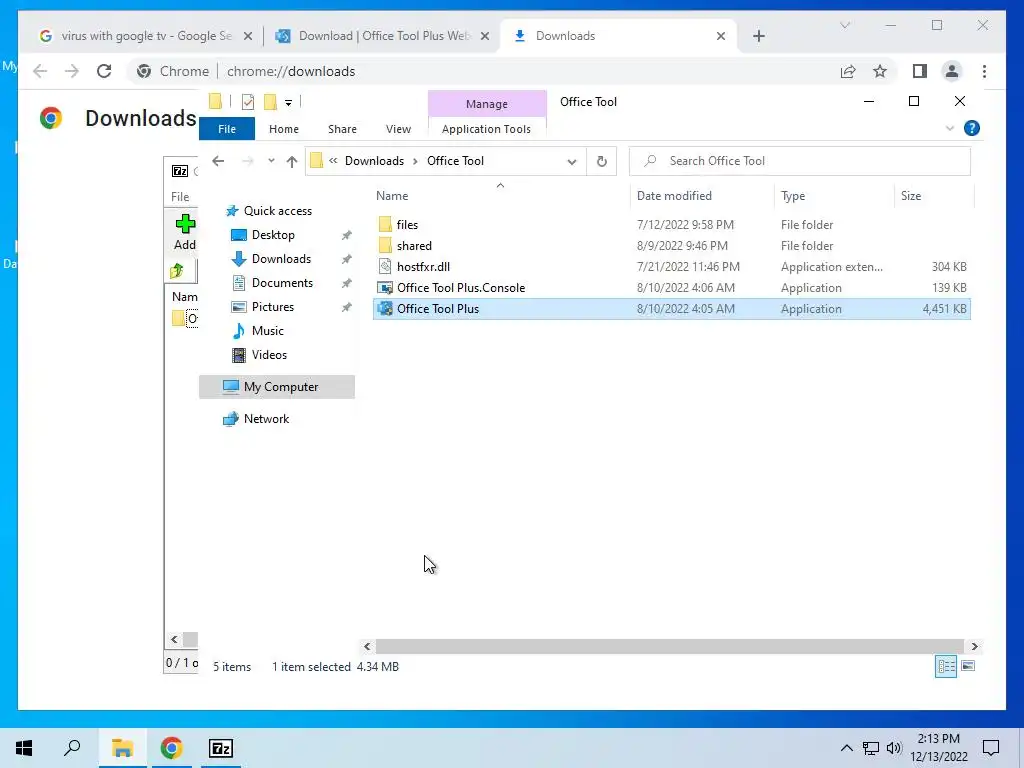Image resolution: width=1024 pixels, height=768 pixels.
Task: Open File Explorer help icon
Action: (971, 128)
